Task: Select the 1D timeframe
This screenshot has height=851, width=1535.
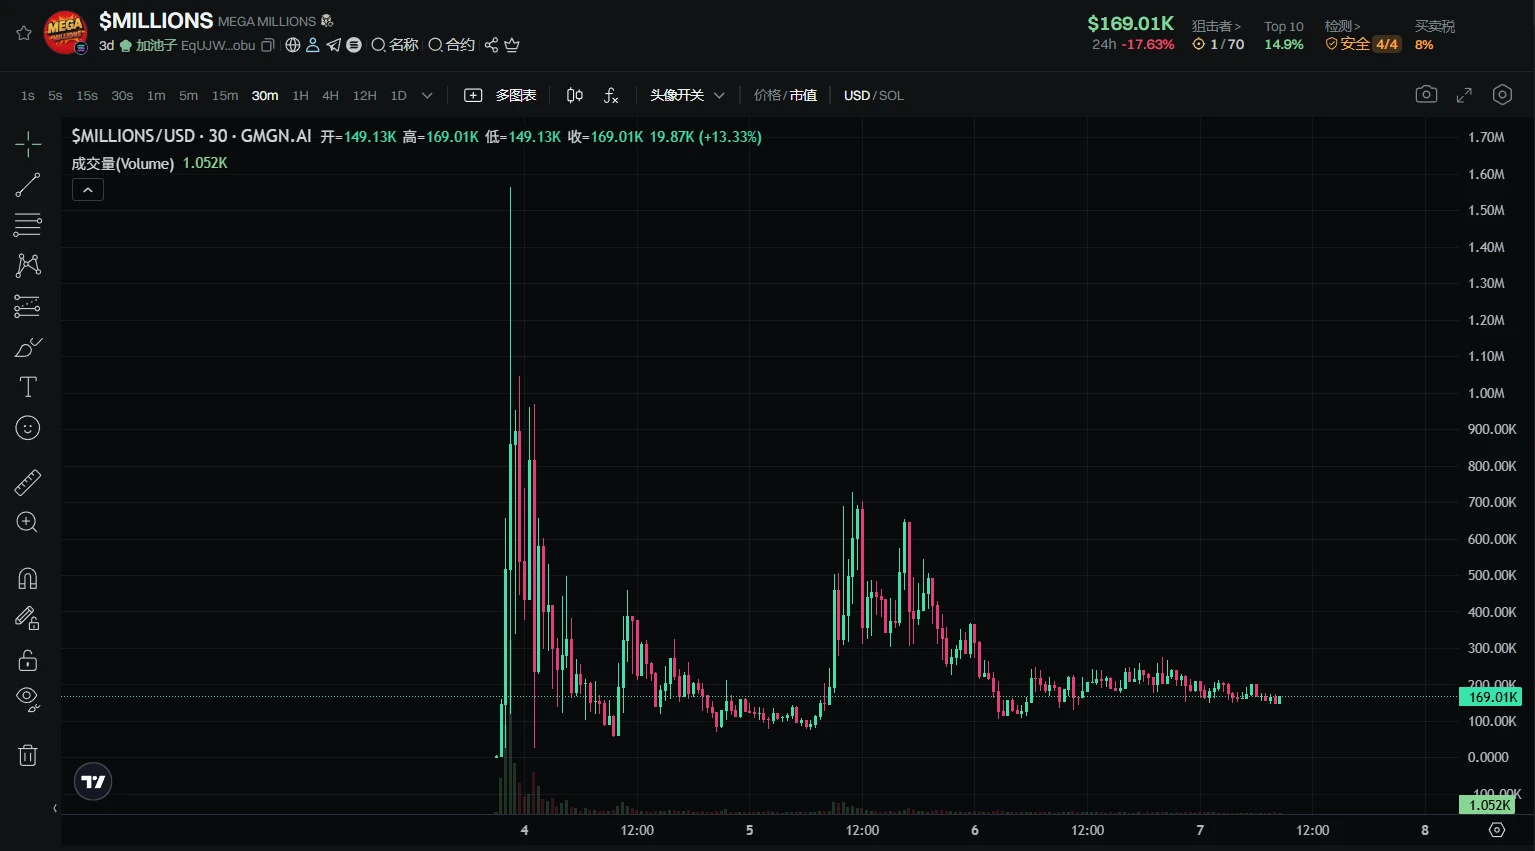Action: [x=398, y=95]
